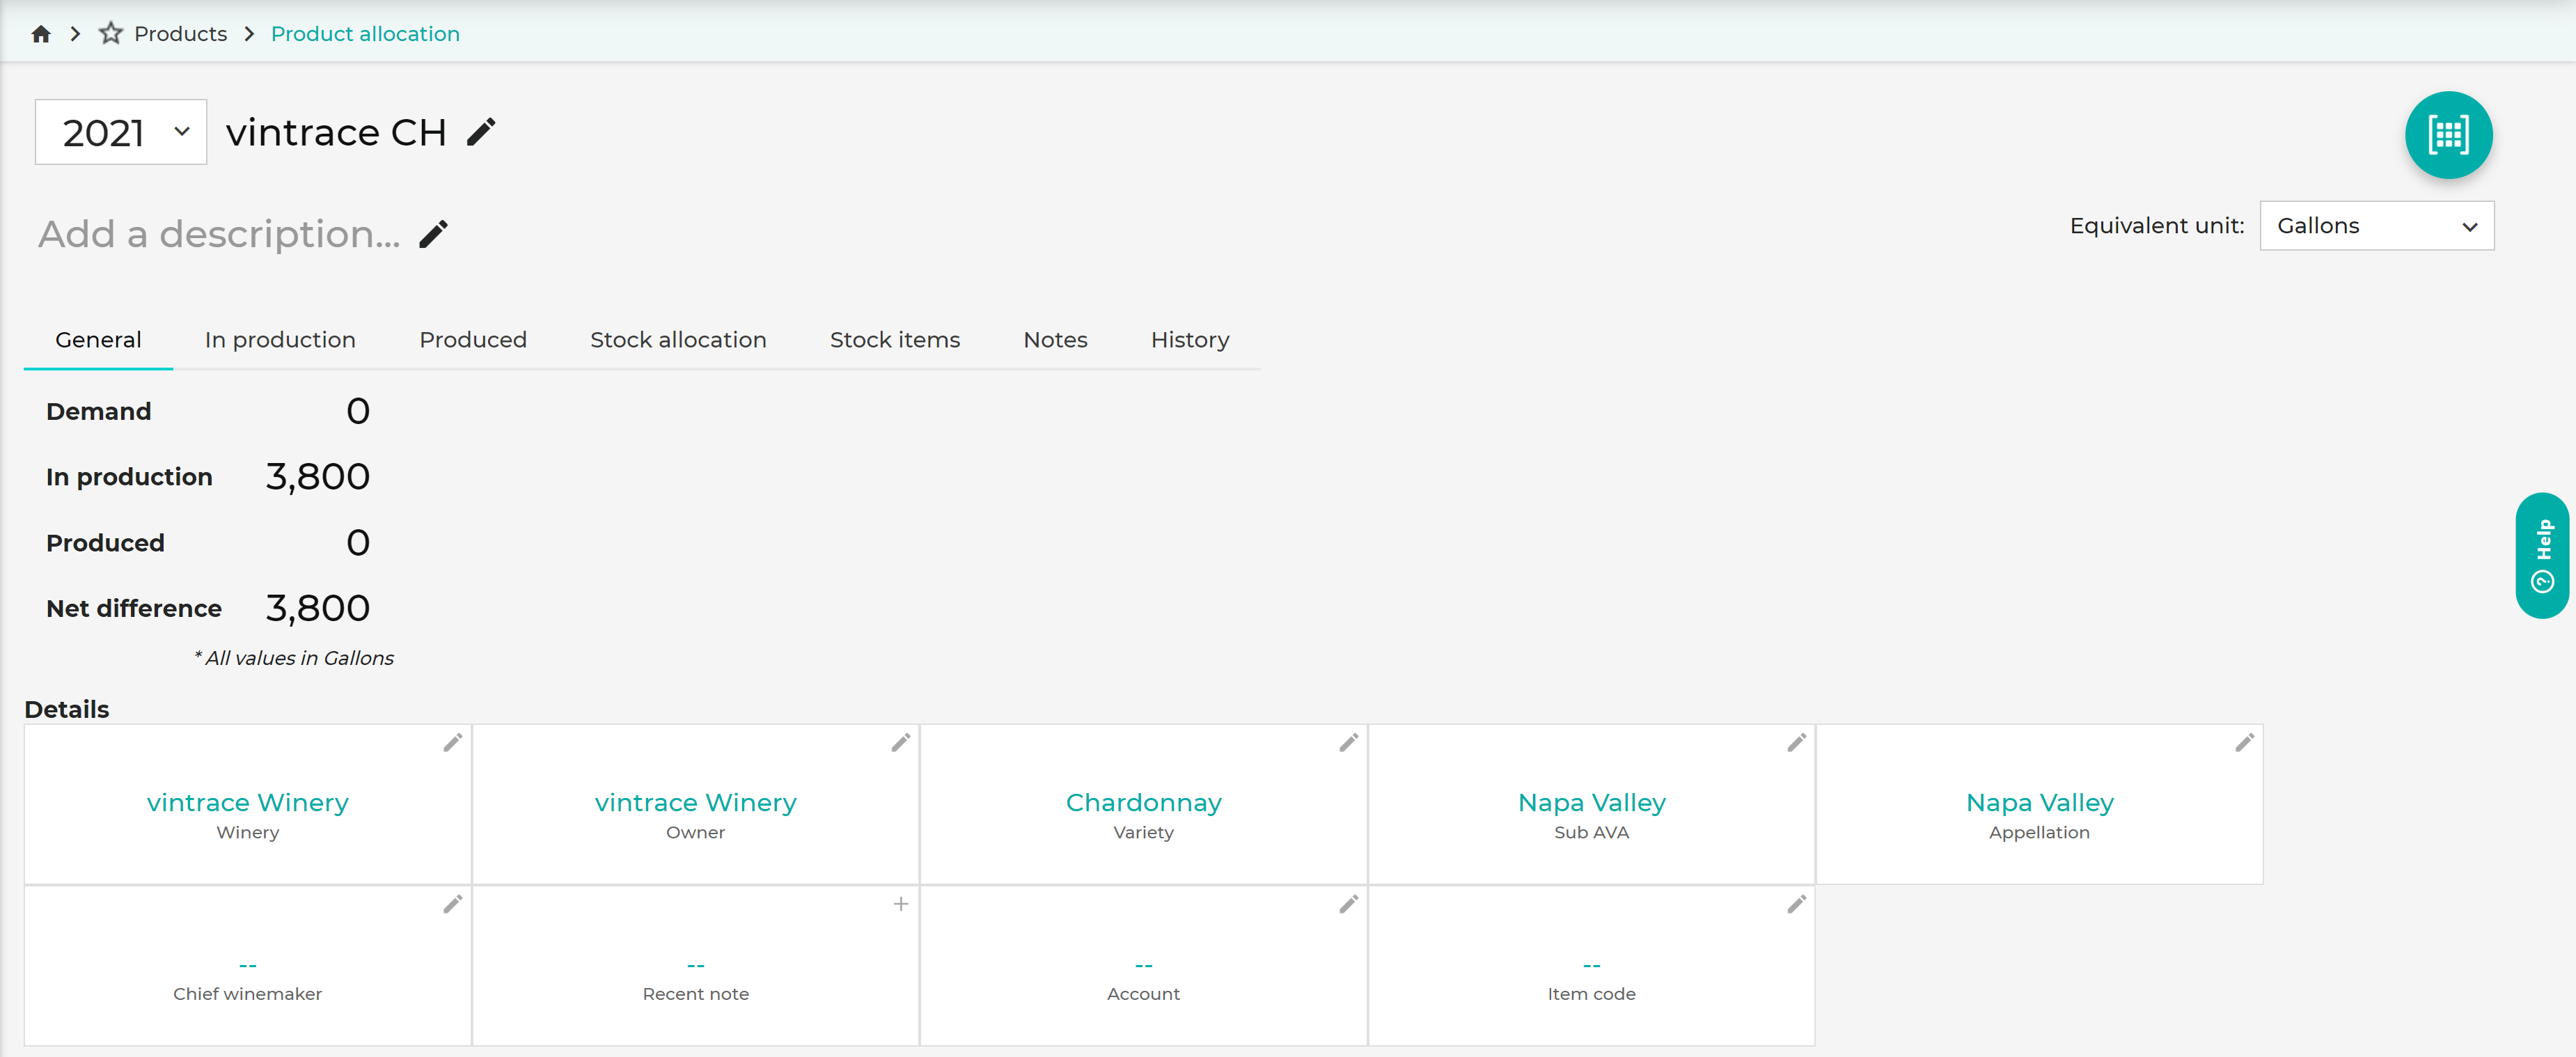Open the Chardonnay variety link
Screen dimensions: 2576x1057
pos(1143,802)
